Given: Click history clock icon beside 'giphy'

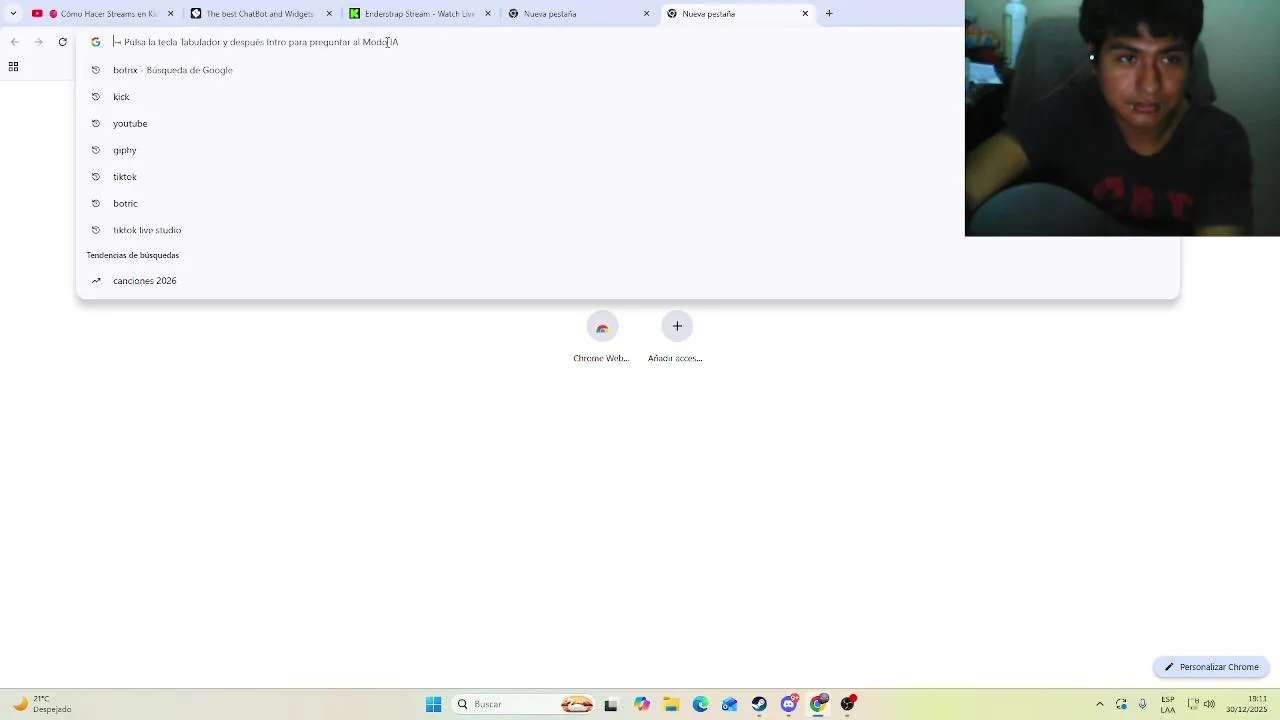Looking at the screenshot, I should (x=96, y=150).
